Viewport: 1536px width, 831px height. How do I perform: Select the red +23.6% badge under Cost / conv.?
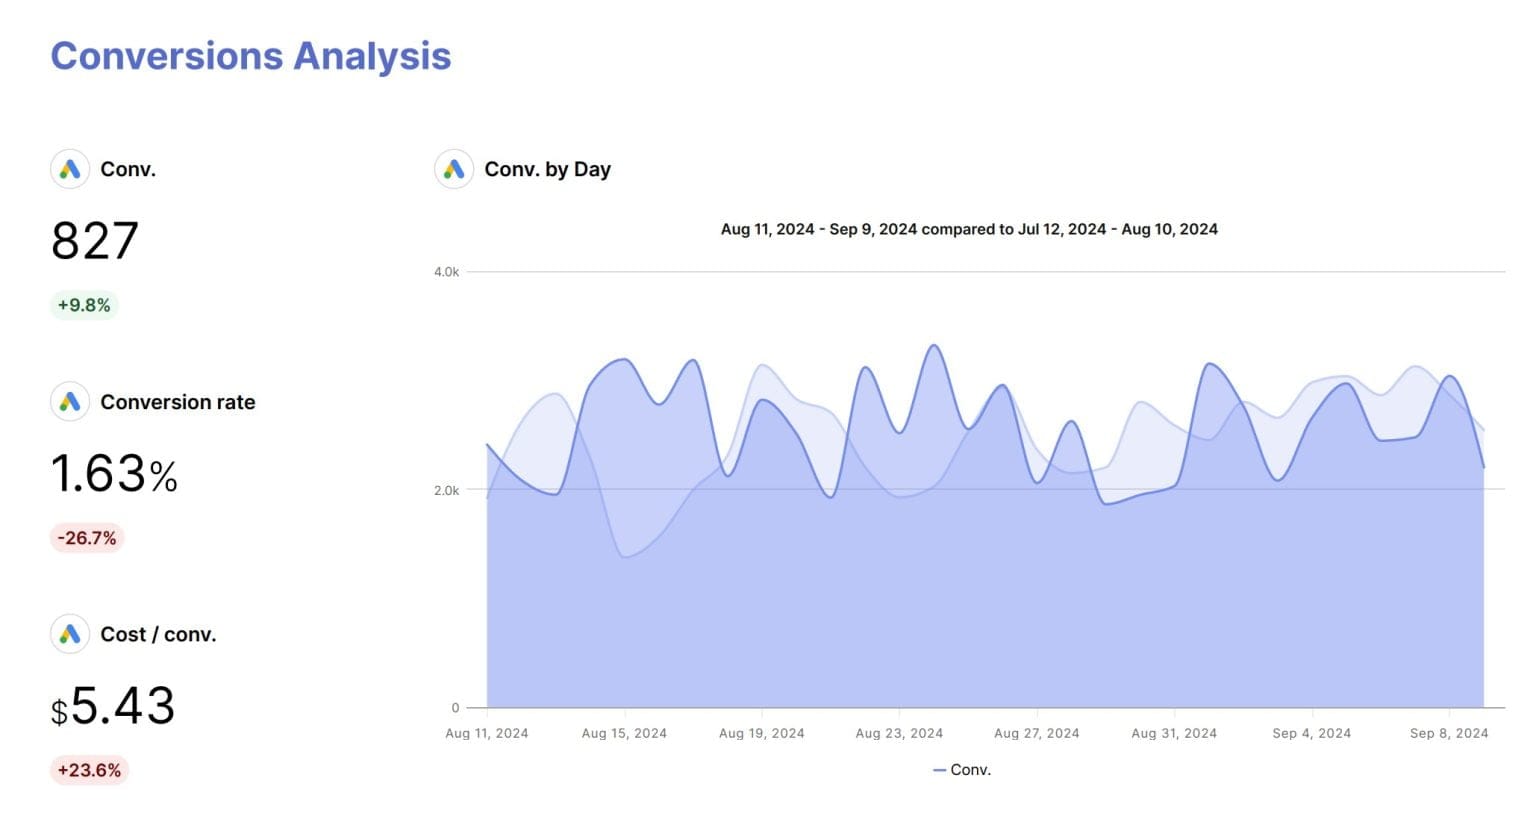89,770
